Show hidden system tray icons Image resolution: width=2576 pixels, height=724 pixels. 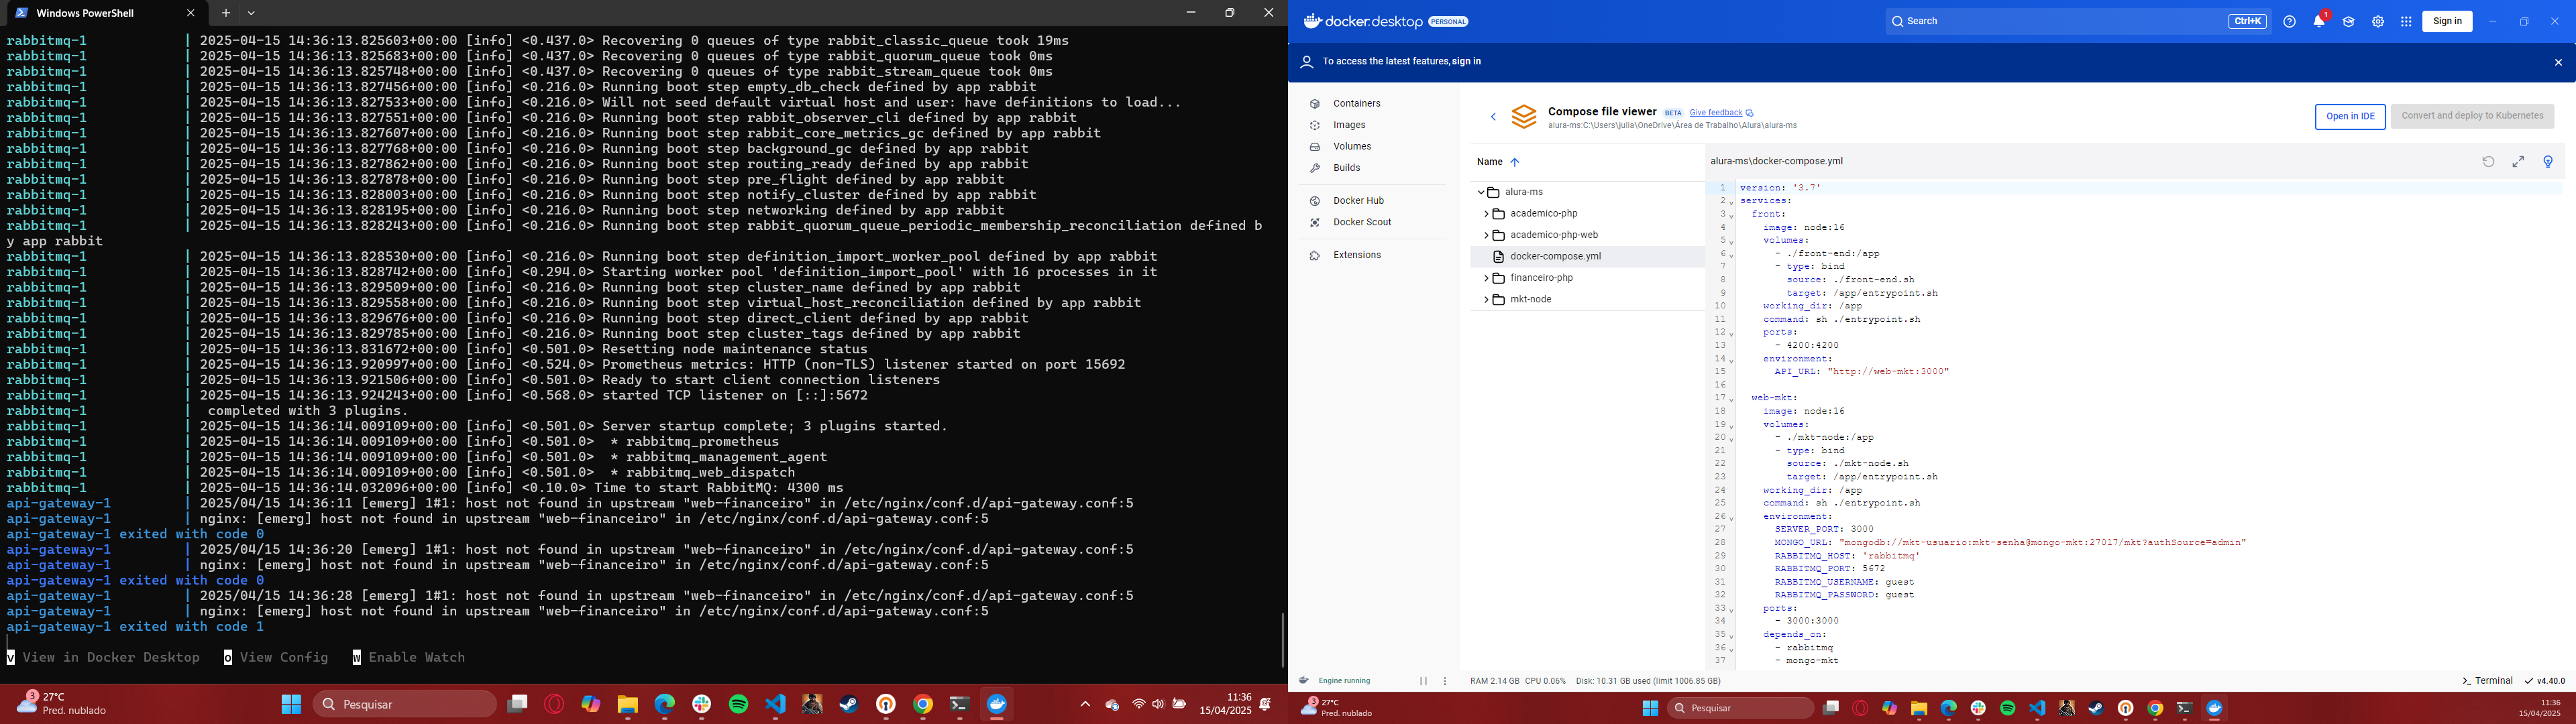click(x=1085, y=704)
